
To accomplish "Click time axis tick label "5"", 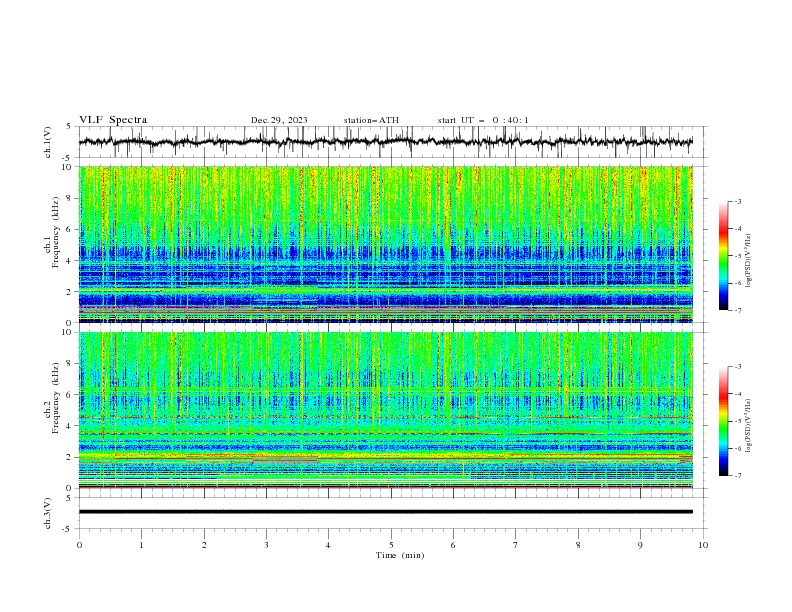I will click(x=391, y=545).
